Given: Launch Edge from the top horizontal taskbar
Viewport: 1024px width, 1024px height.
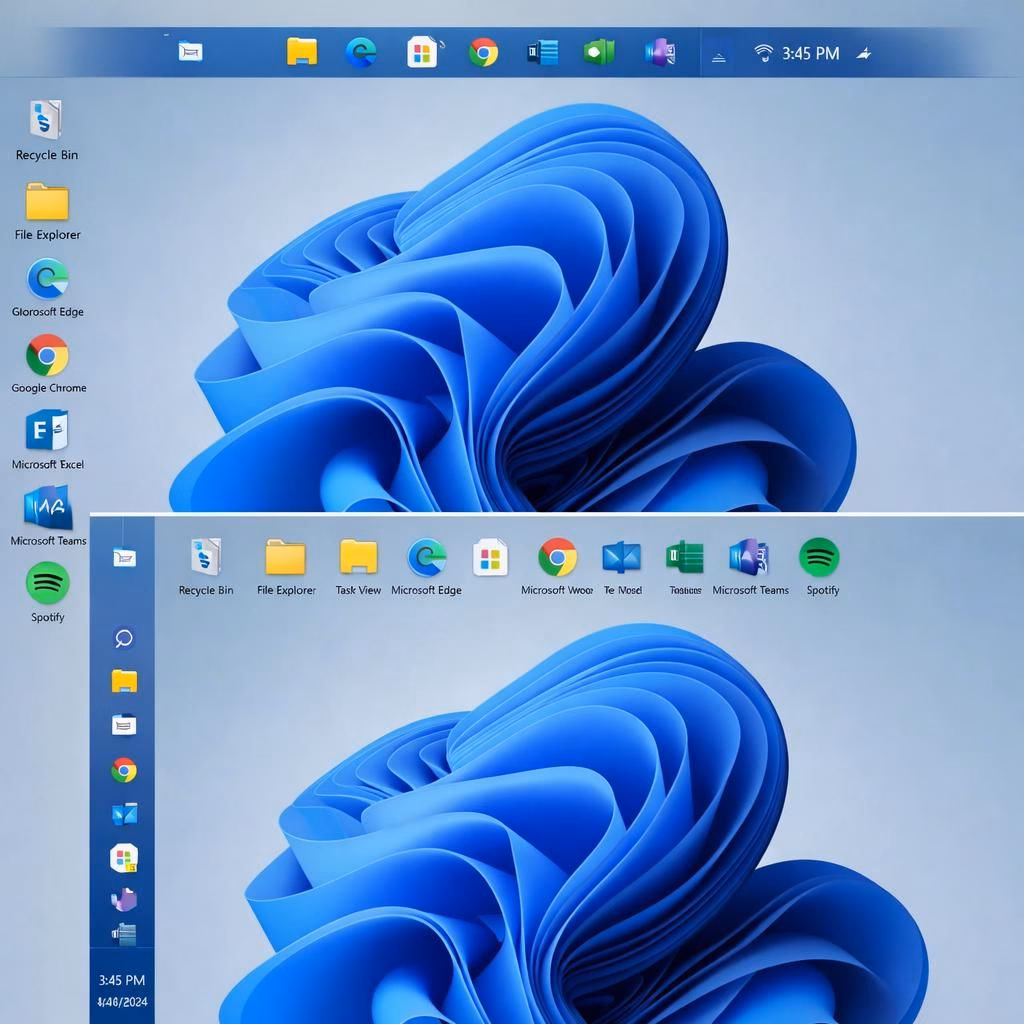Looking at the screenshot, I should click(x=361, y=52).
